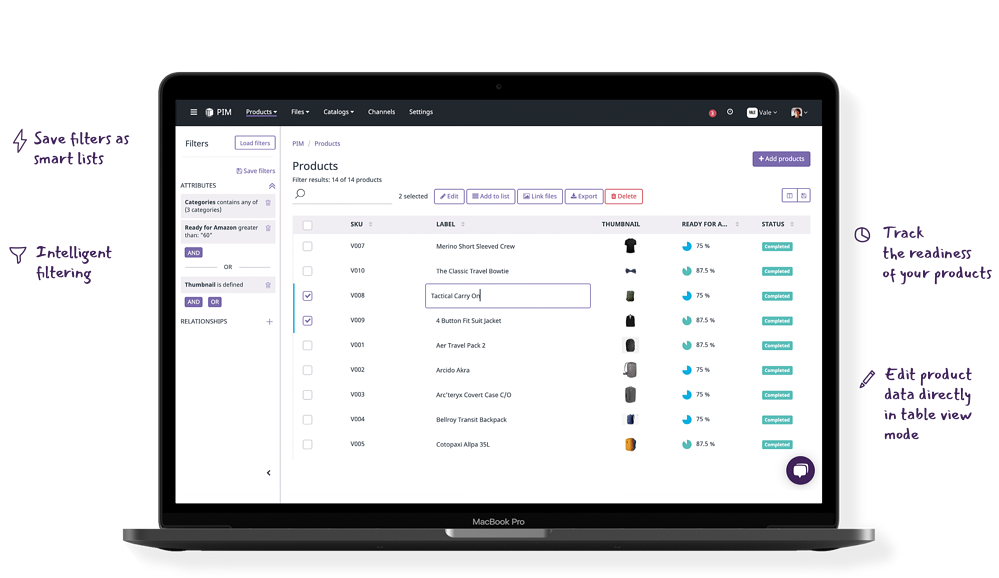Uncheck the V009 row checkbox
Viewport: 999px width, 578px height.
pos(308,321)
